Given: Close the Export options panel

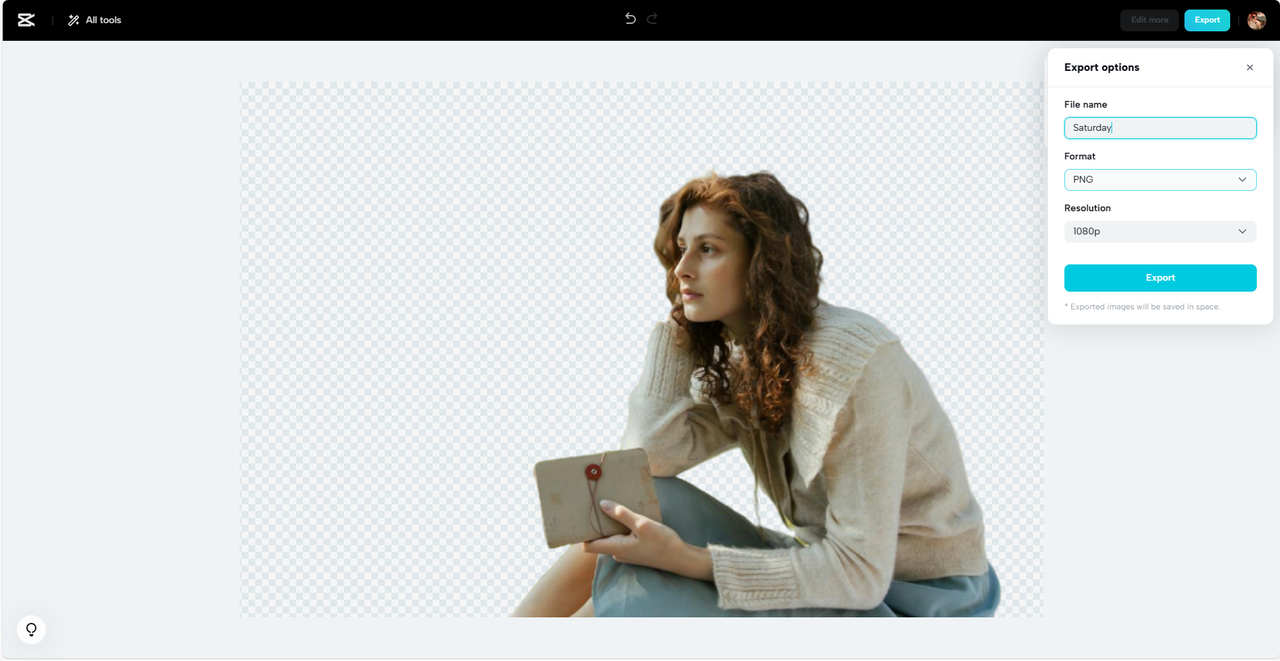Looking at the screenshot, I should (1250, 68).
